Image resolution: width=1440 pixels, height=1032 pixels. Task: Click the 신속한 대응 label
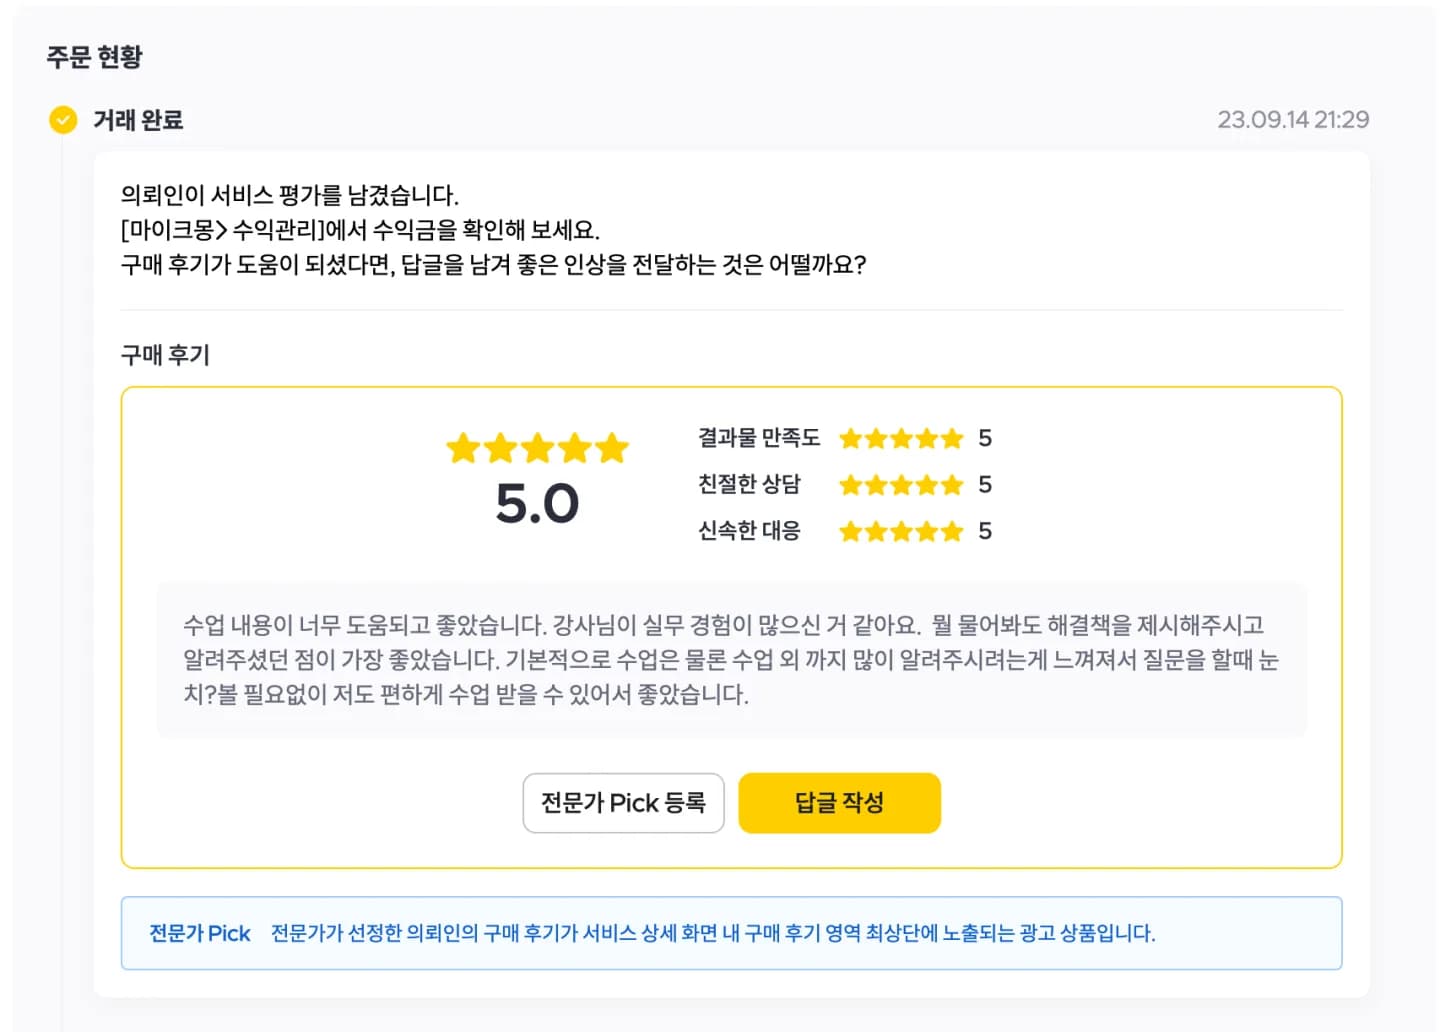tap(749, 530)
